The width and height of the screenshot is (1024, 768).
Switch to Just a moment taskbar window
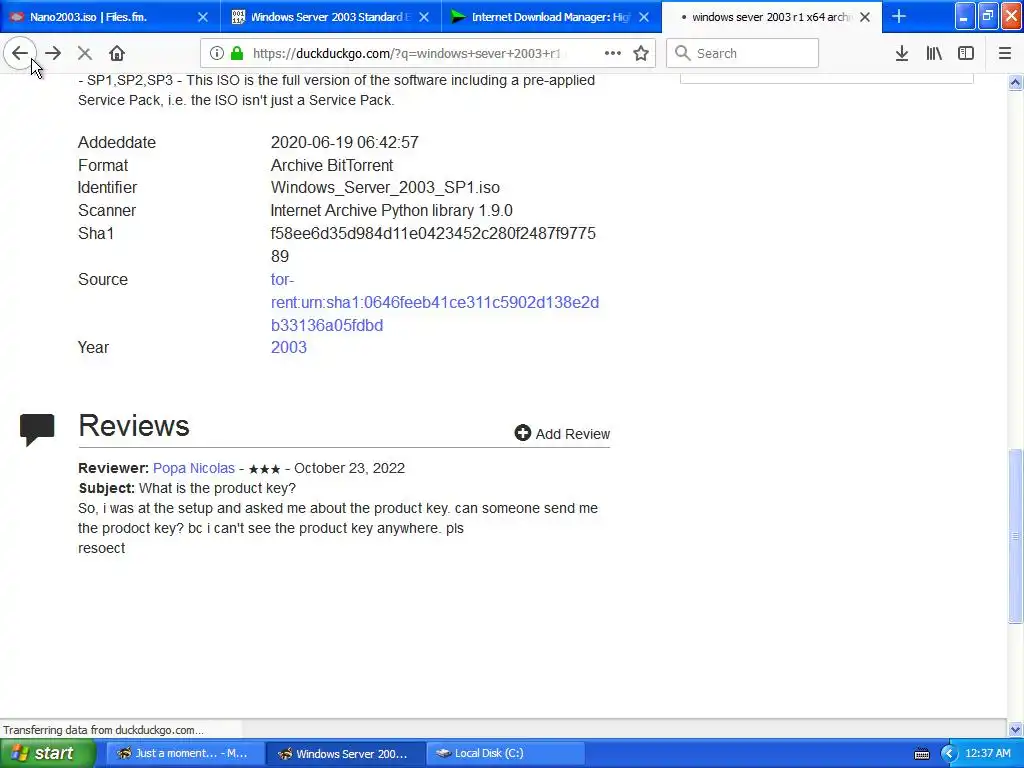(x=185, y=754)
